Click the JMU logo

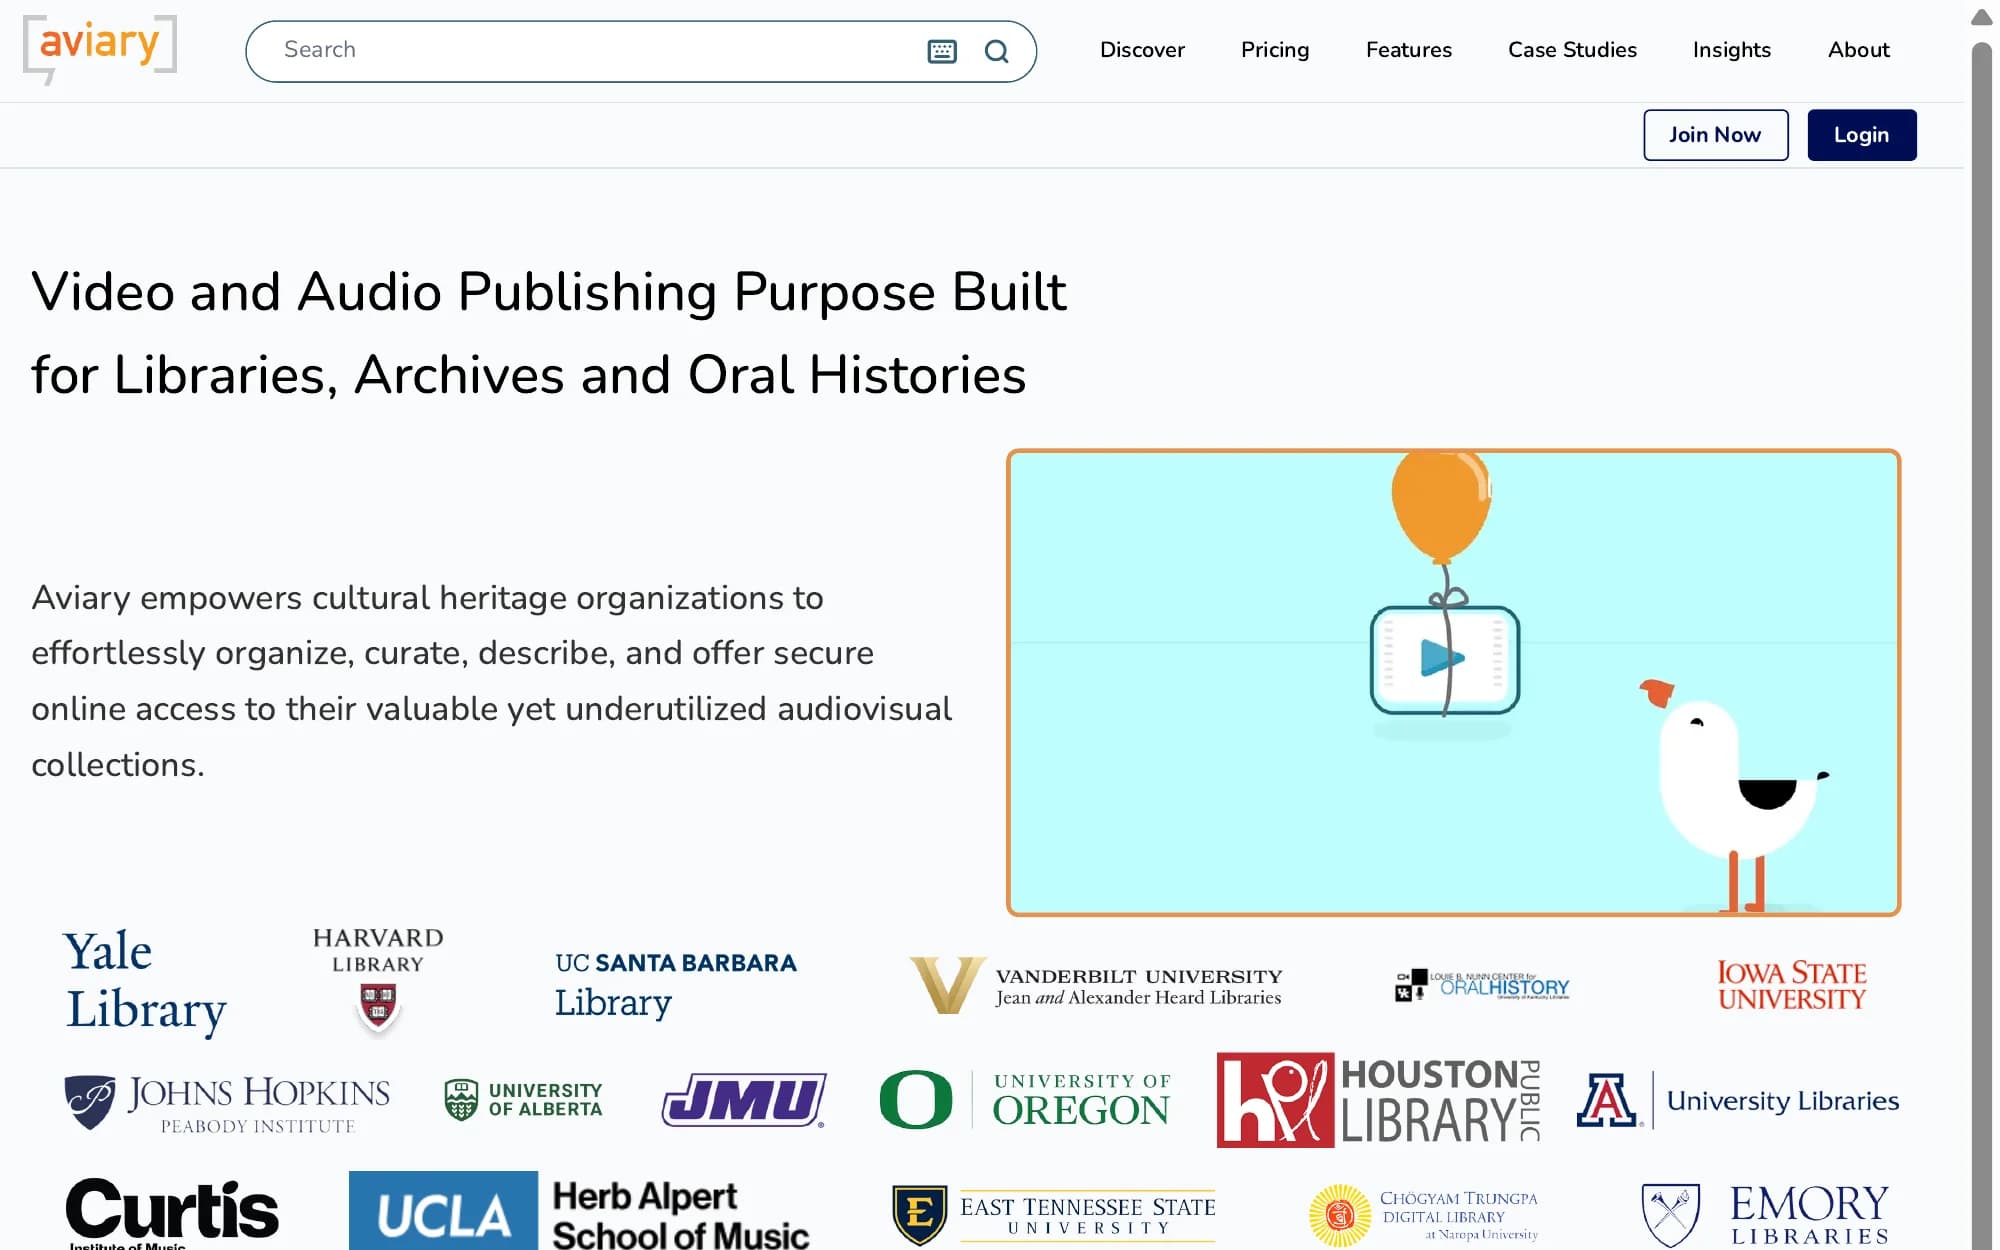click(745, 1100)
